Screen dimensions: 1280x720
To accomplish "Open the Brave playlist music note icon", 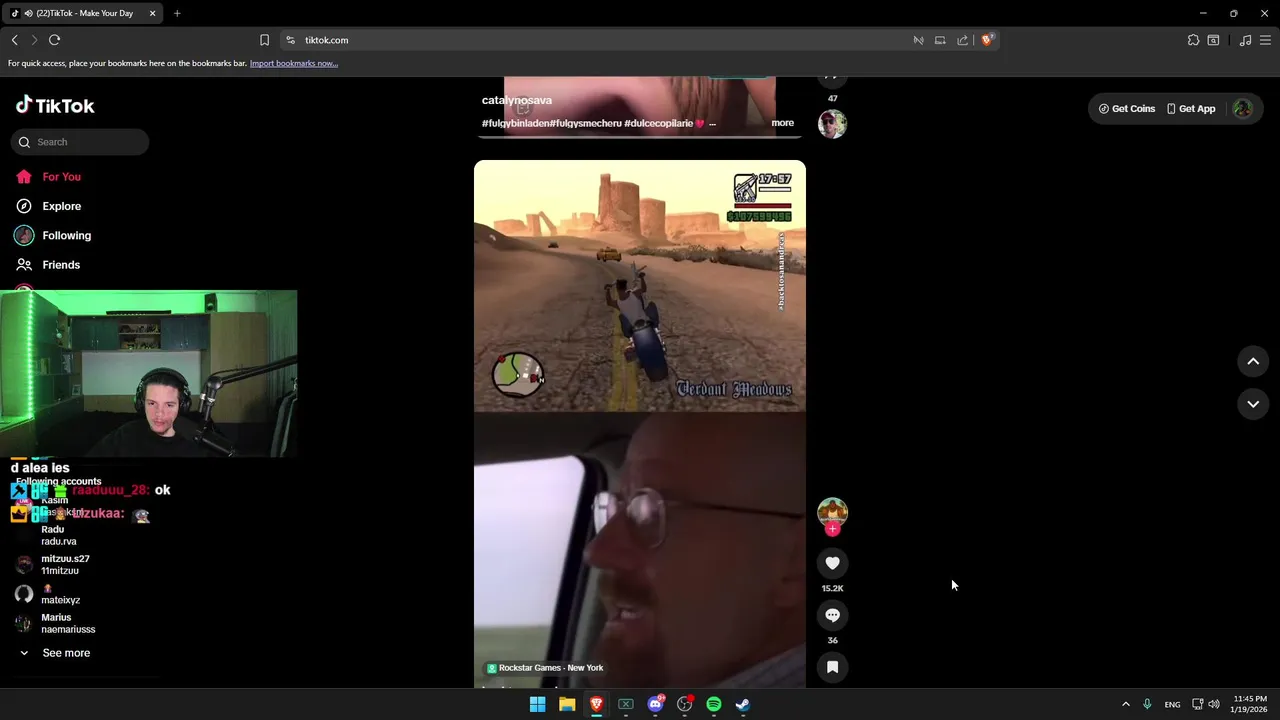I will pos(1245,40).
